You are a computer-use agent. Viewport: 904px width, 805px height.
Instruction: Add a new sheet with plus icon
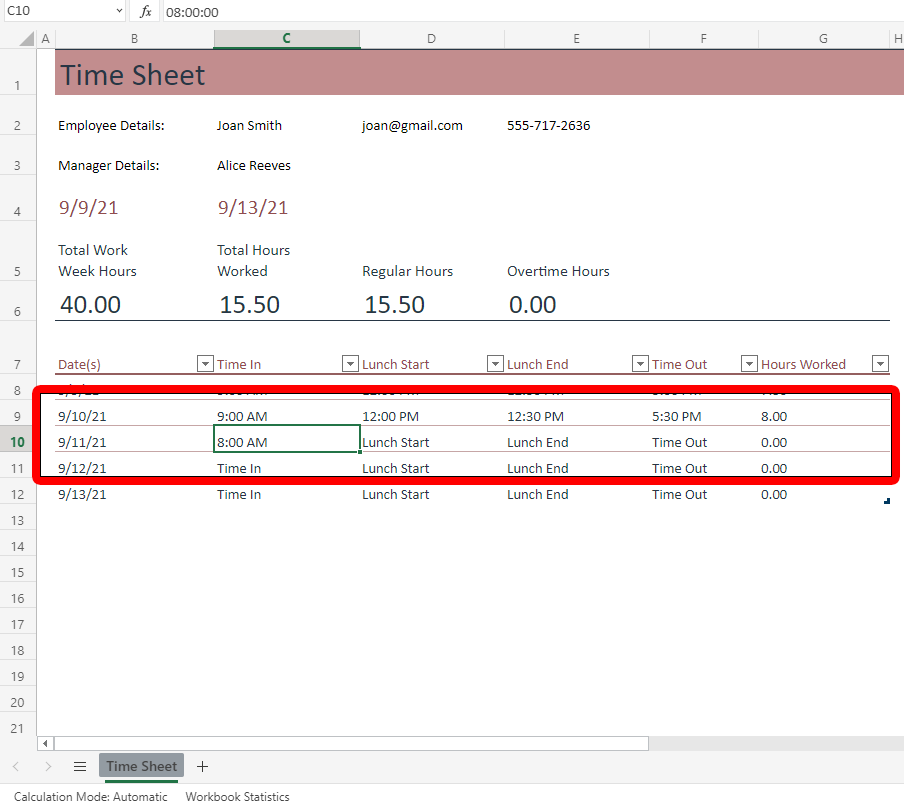(203, 767)
